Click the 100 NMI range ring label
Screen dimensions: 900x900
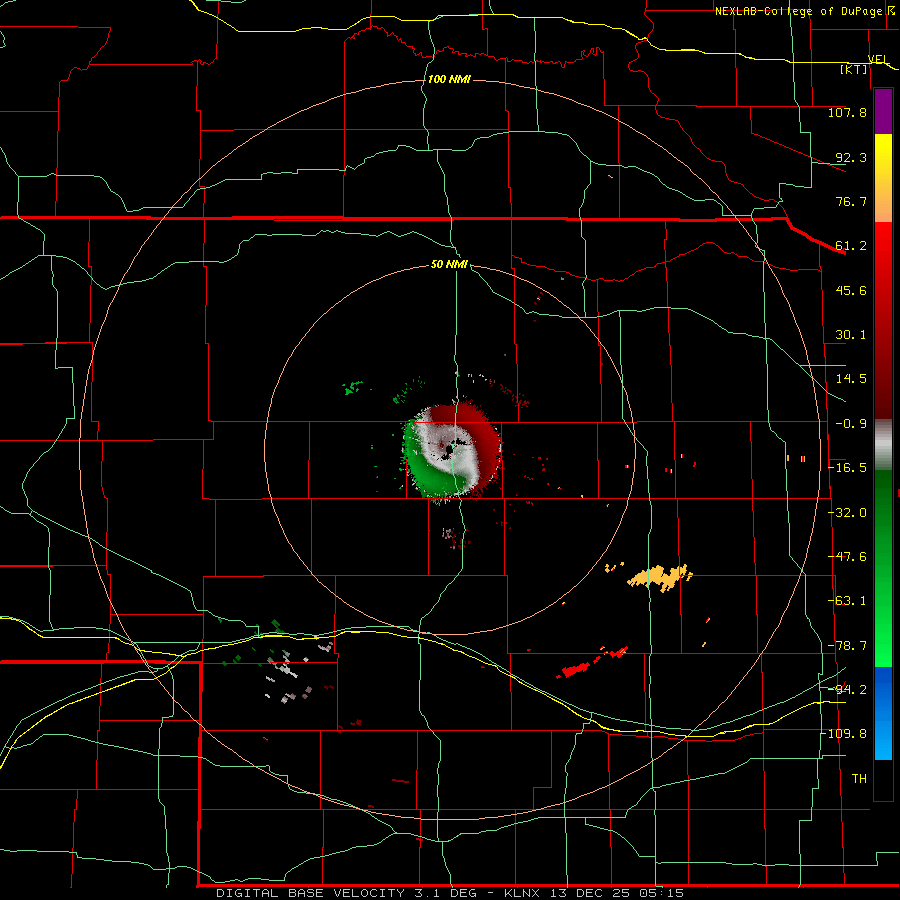[x=449, y=79]
